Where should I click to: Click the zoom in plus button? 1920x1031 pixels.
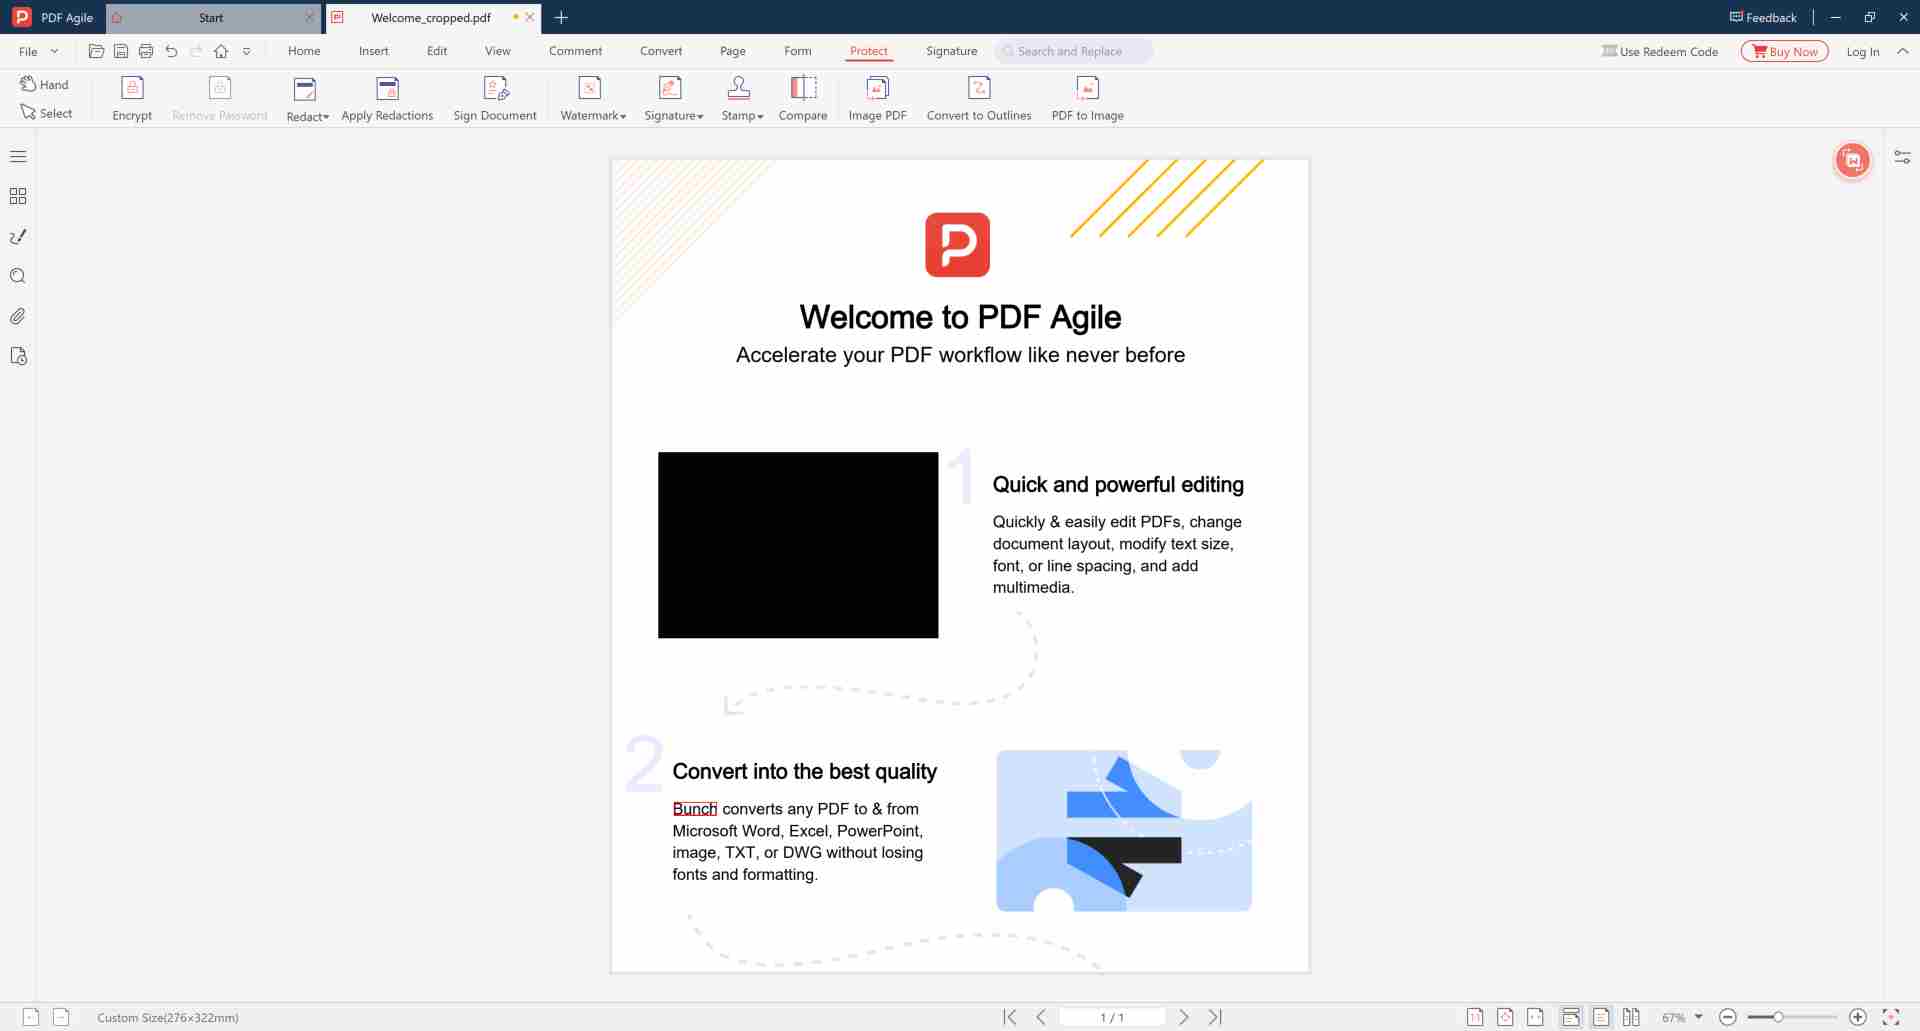[x=1858, y=1017]
